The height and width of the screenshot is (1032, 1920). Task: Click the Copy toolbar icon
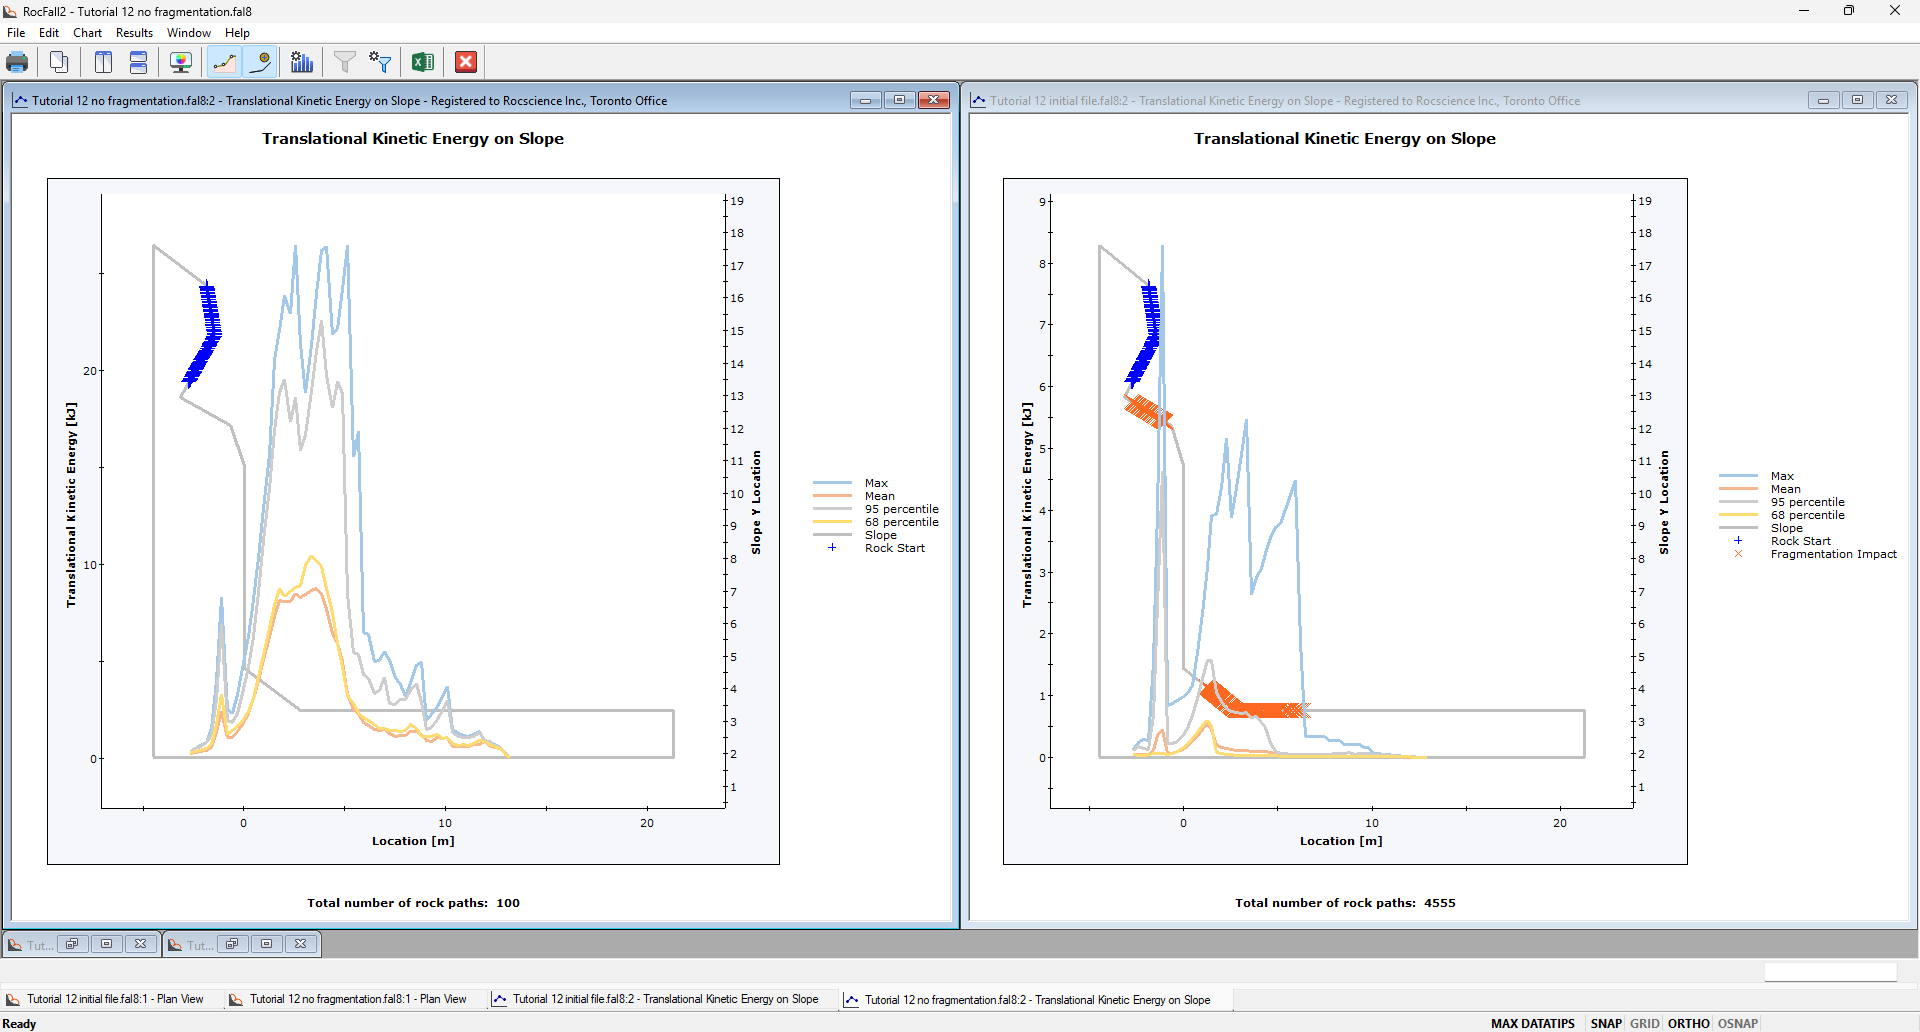click(59, 62)
